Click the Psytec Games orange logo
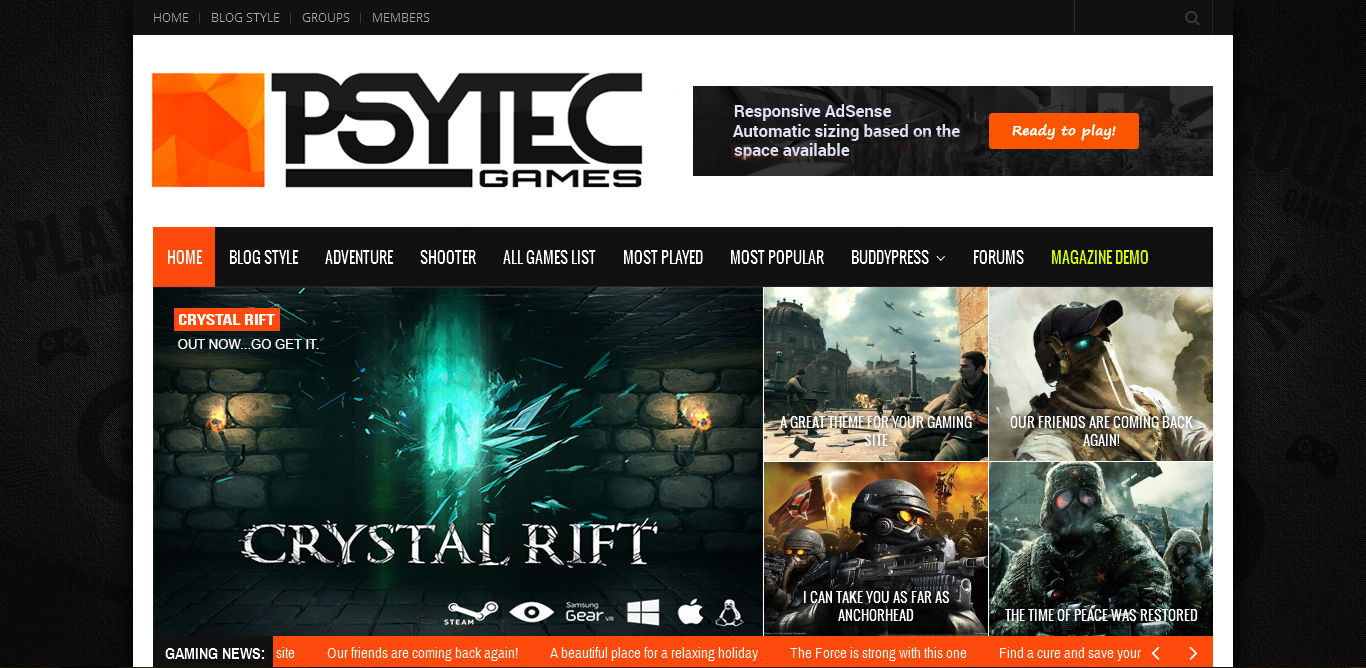1366x668 pixels. click(x=397, y=130)
